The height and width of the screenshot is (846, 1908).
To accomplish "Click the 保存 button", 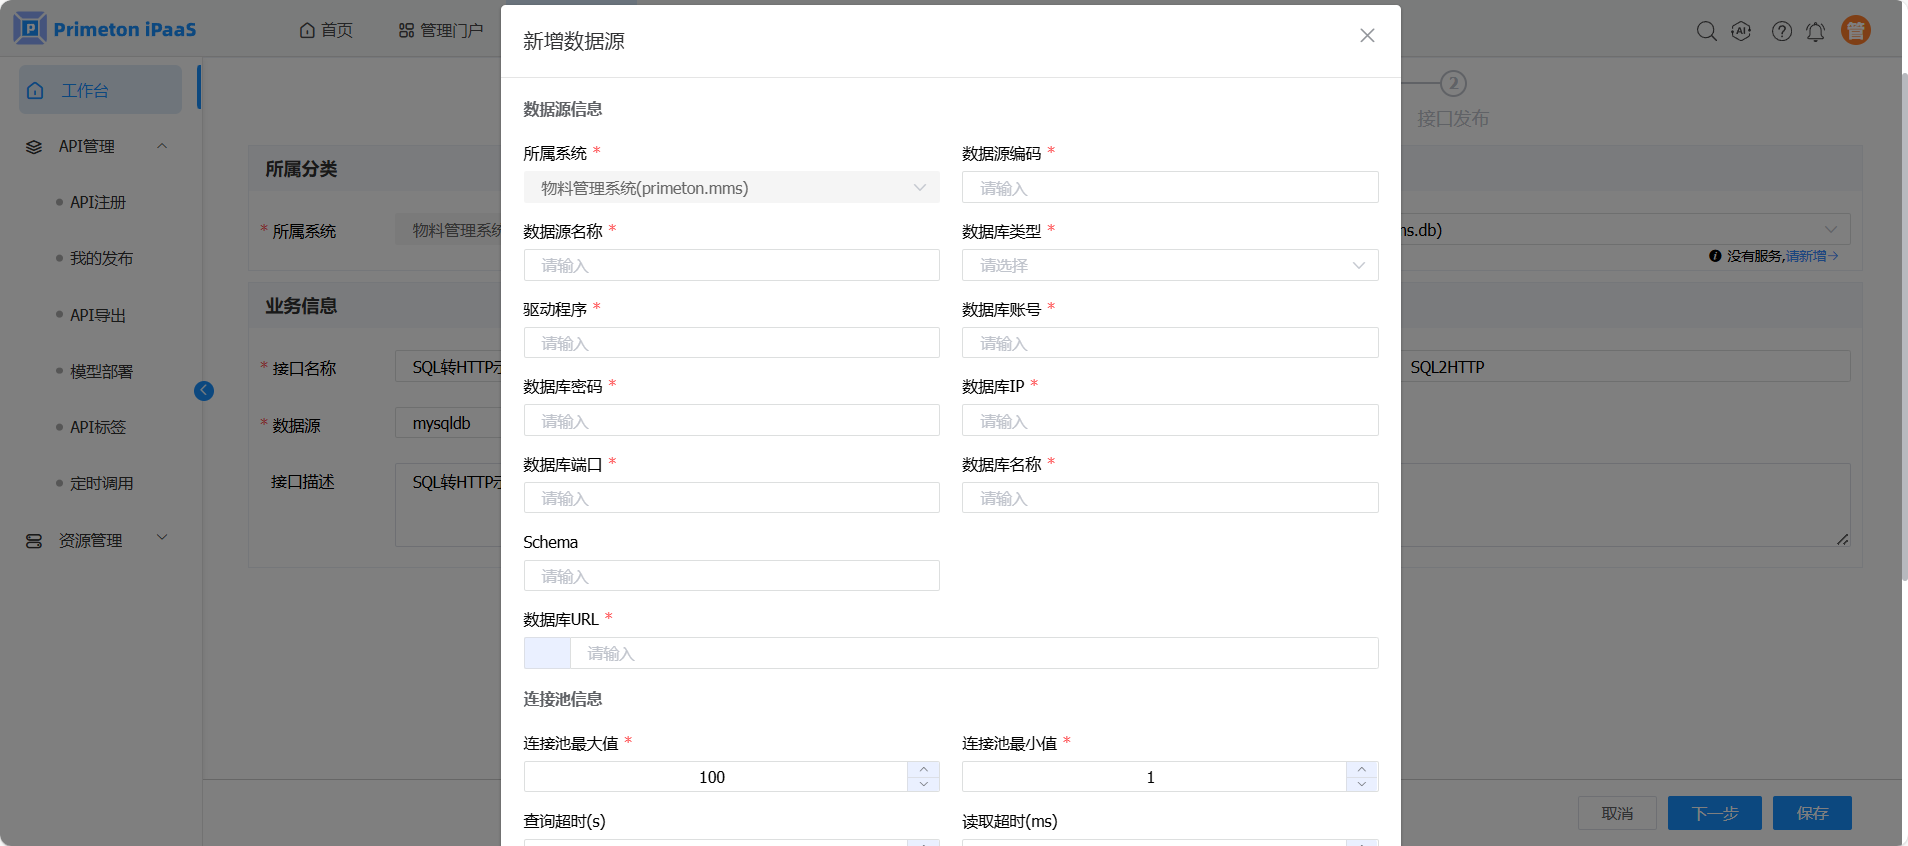I will tap(1811, 813).
